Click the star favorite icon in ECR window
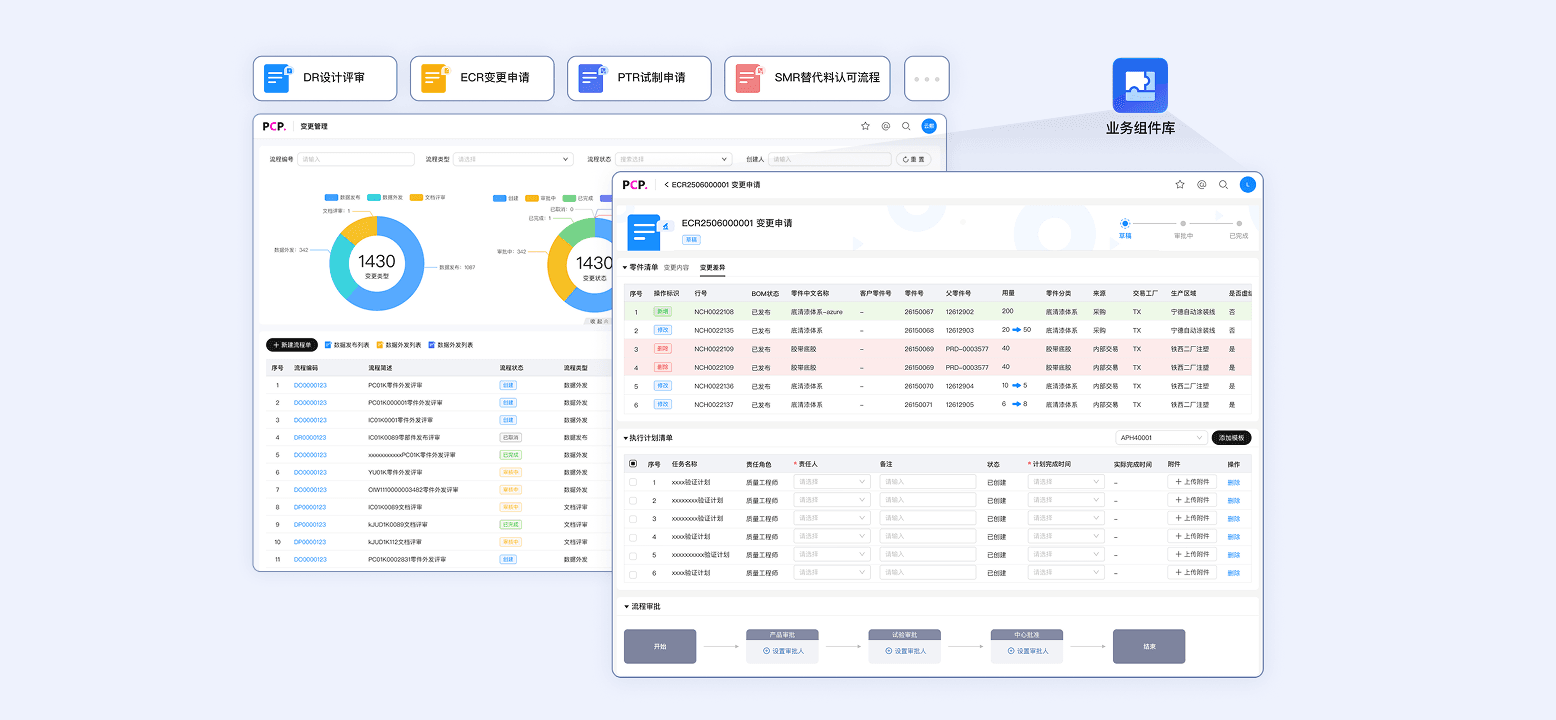This screenshot has height=720, width=1556. [x=1180, y=185]
